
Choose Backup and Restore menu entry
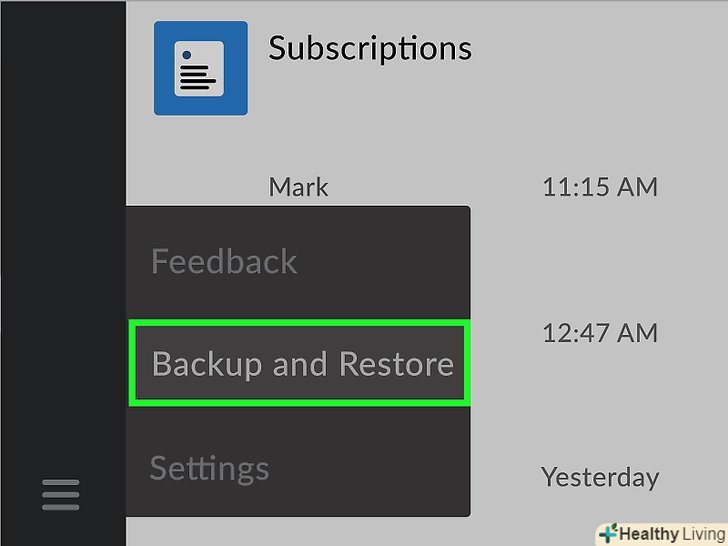coord(301,363)
